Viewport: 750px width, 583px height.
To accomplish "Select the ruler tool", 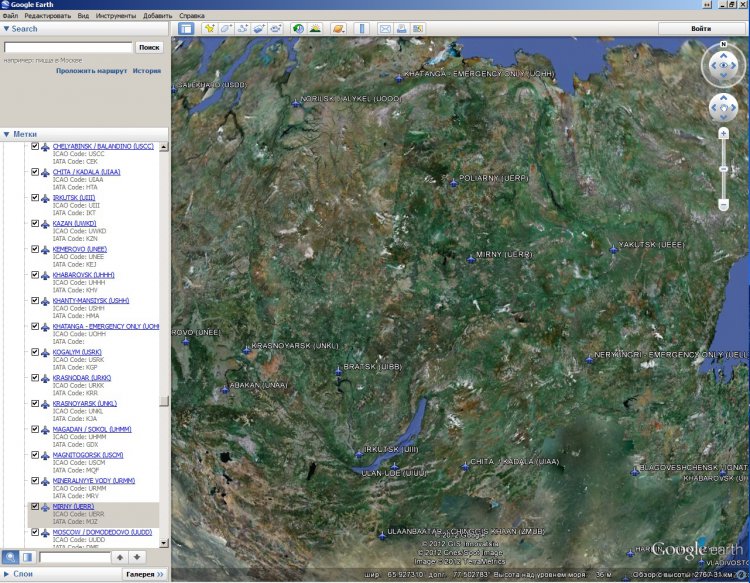I will [362, 29].
